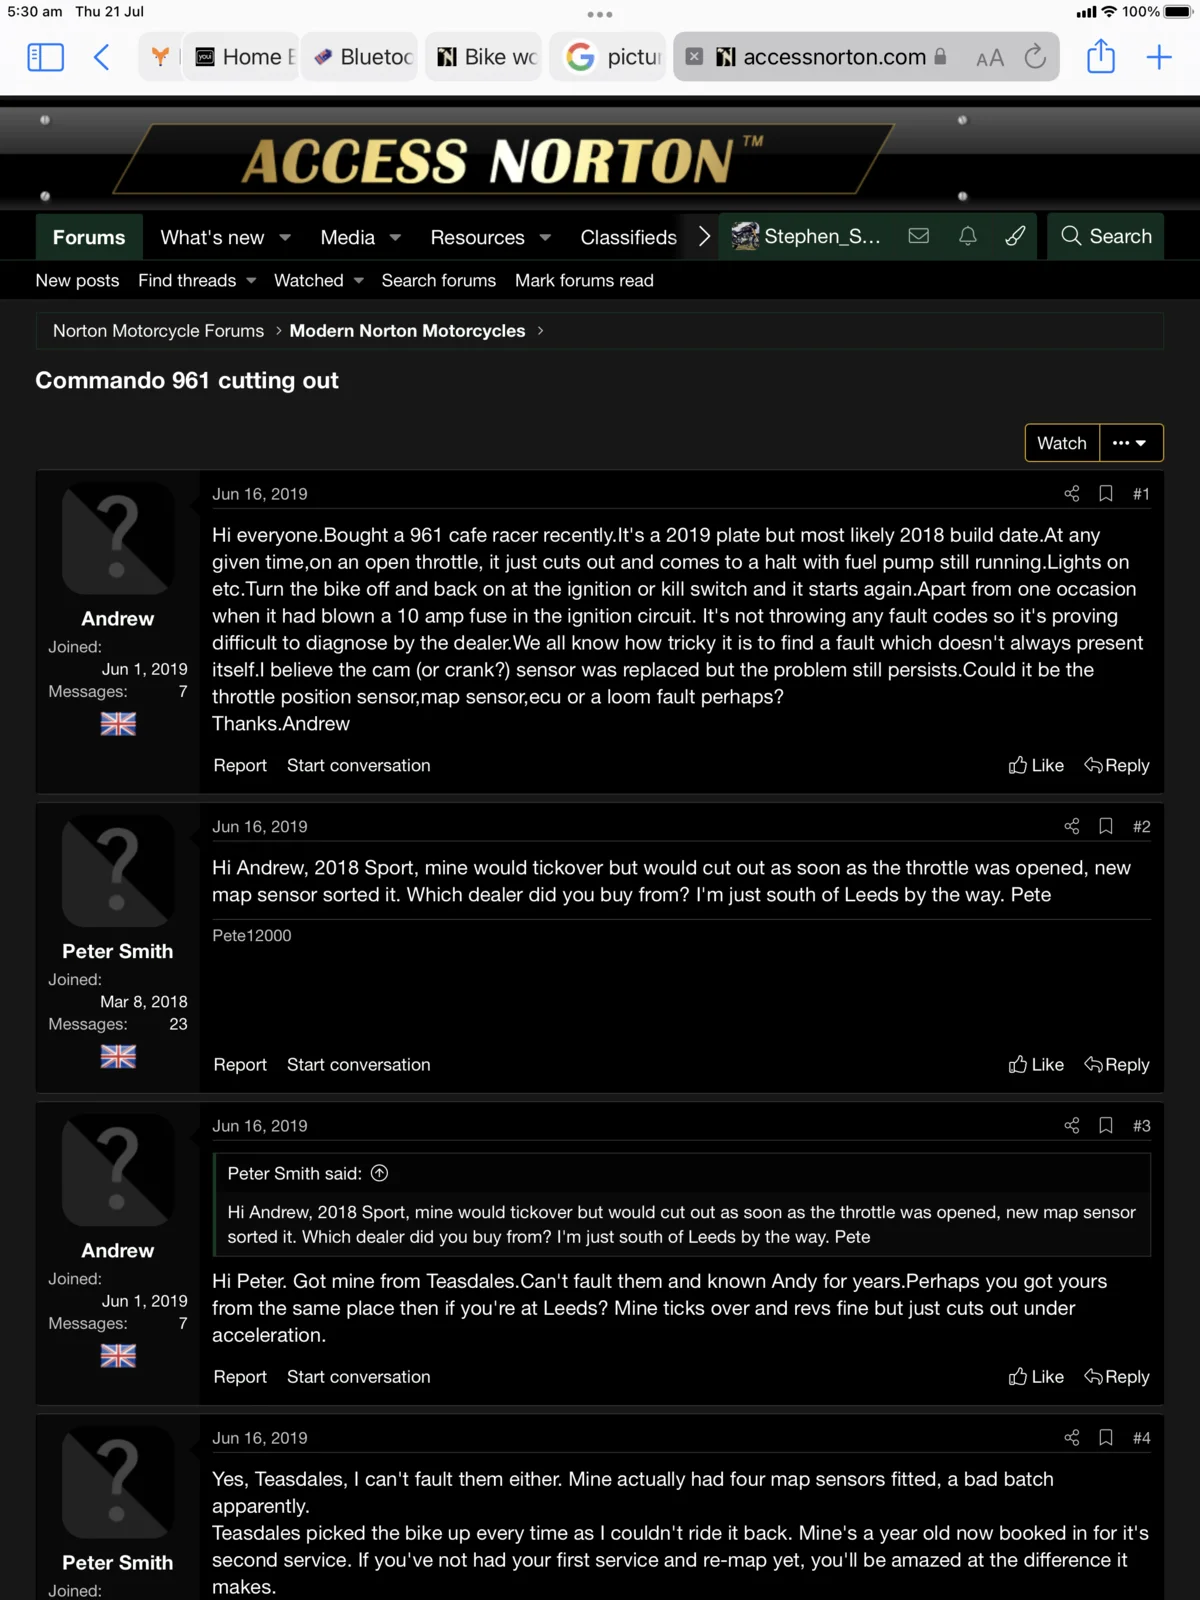Switch to the Bluetooth browser tab
Viewport: 1200px width, 1600px height.
(364, 57)
